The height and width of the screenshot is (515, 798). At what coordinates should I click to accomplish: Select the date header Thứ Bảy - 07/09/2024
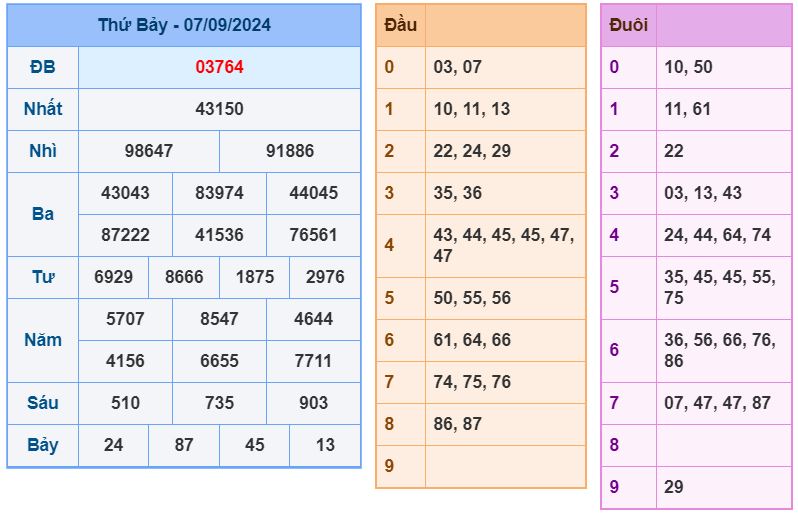click(184, 25)
